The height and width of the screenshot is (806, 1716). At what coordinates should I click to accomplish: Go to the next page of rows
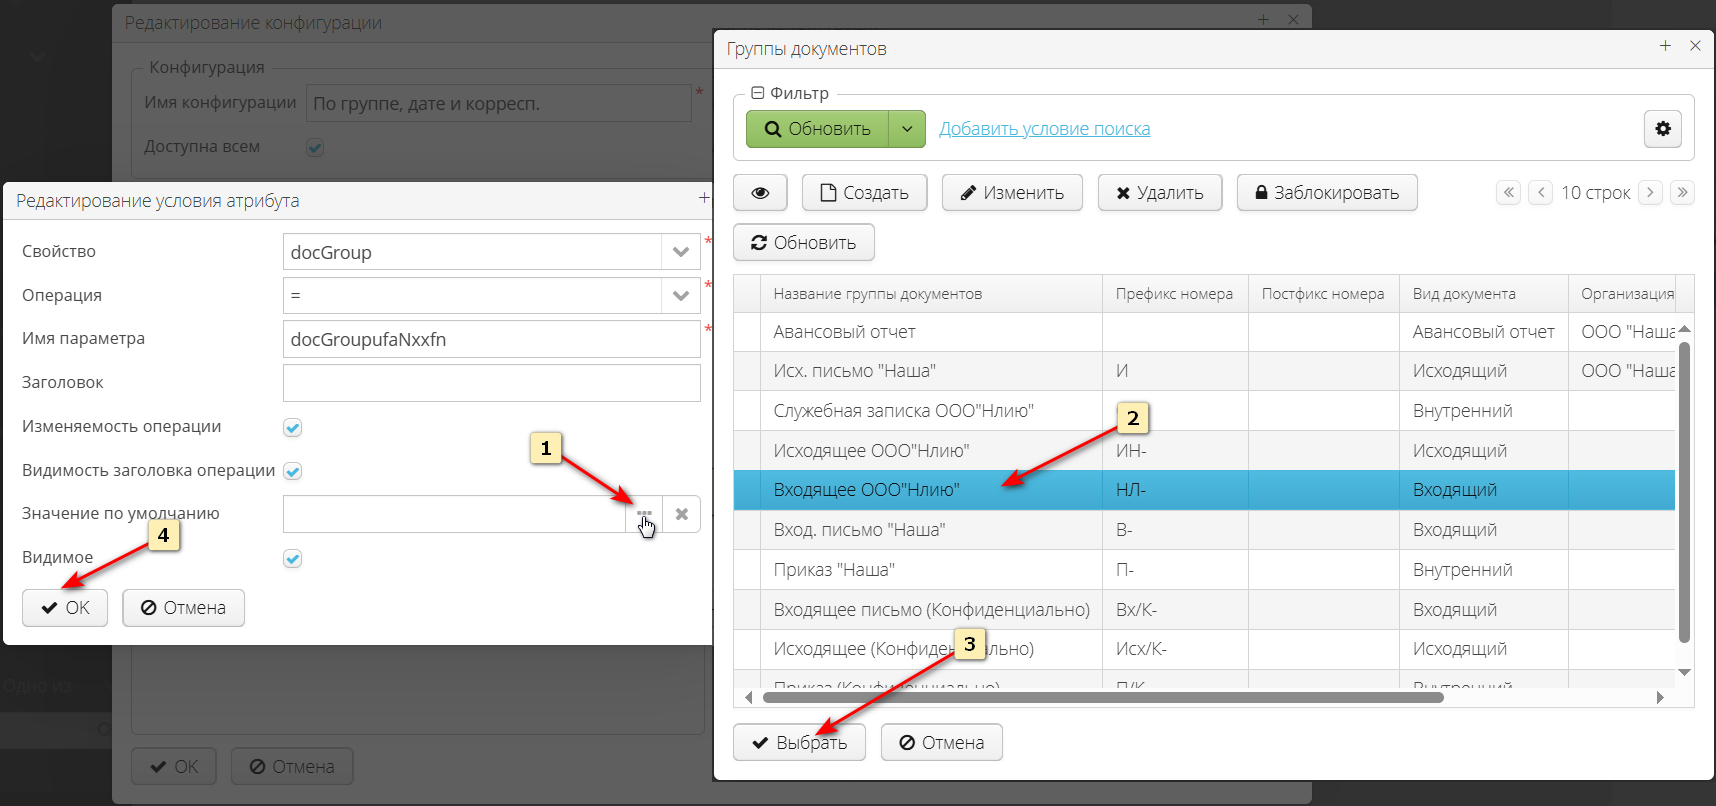pyautogui.click(x=1651, y=192)
